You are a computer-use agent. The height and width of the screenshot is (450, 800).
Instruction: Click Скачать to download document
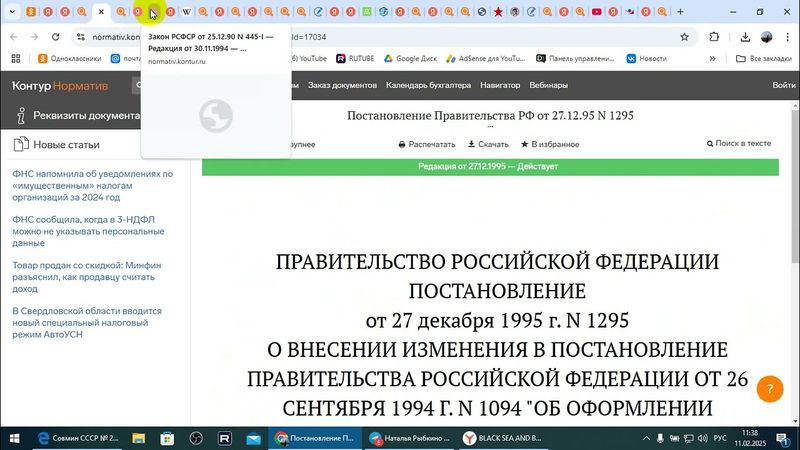488,144
